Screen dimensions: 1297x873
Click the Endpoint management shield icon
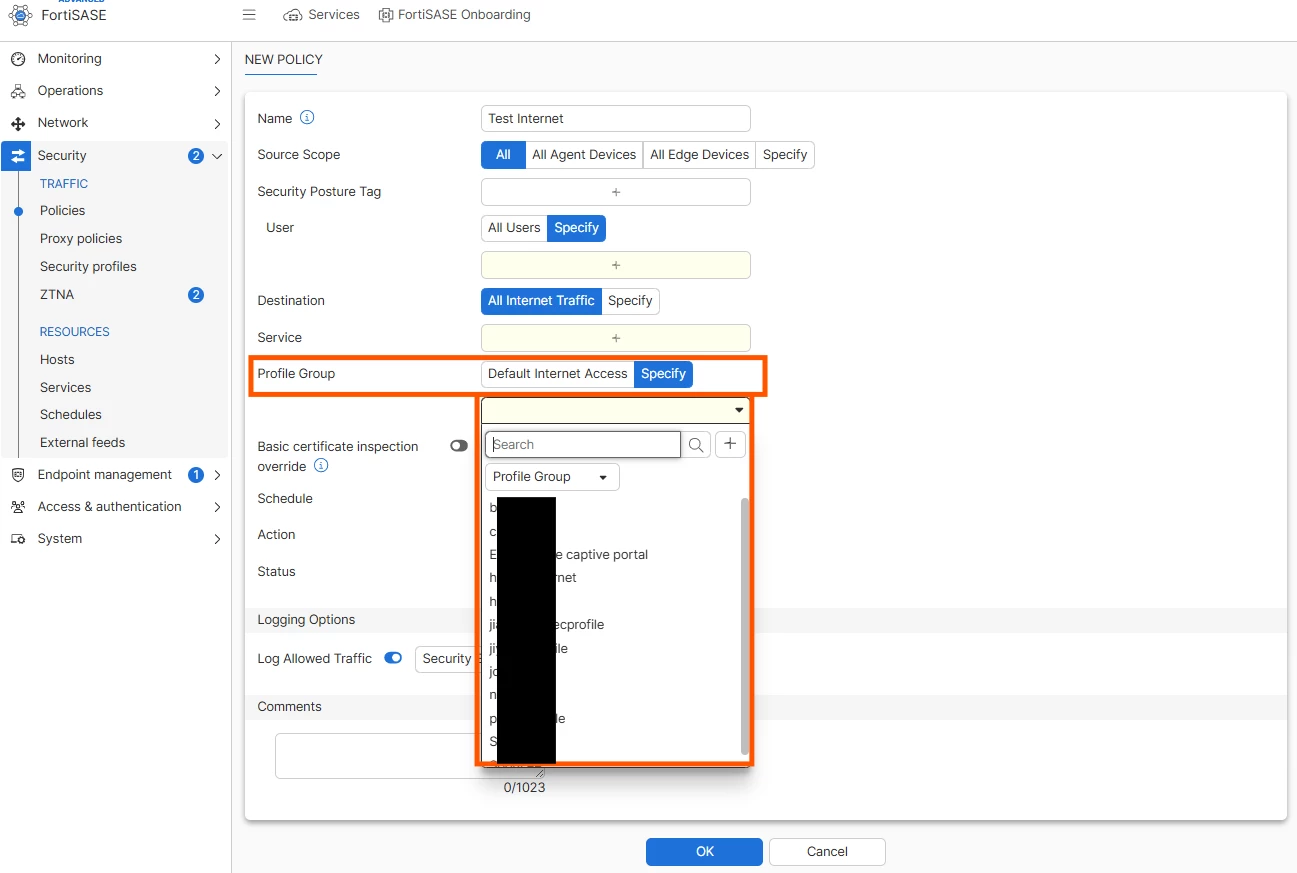pyautogui.click(x=18, y=475)
